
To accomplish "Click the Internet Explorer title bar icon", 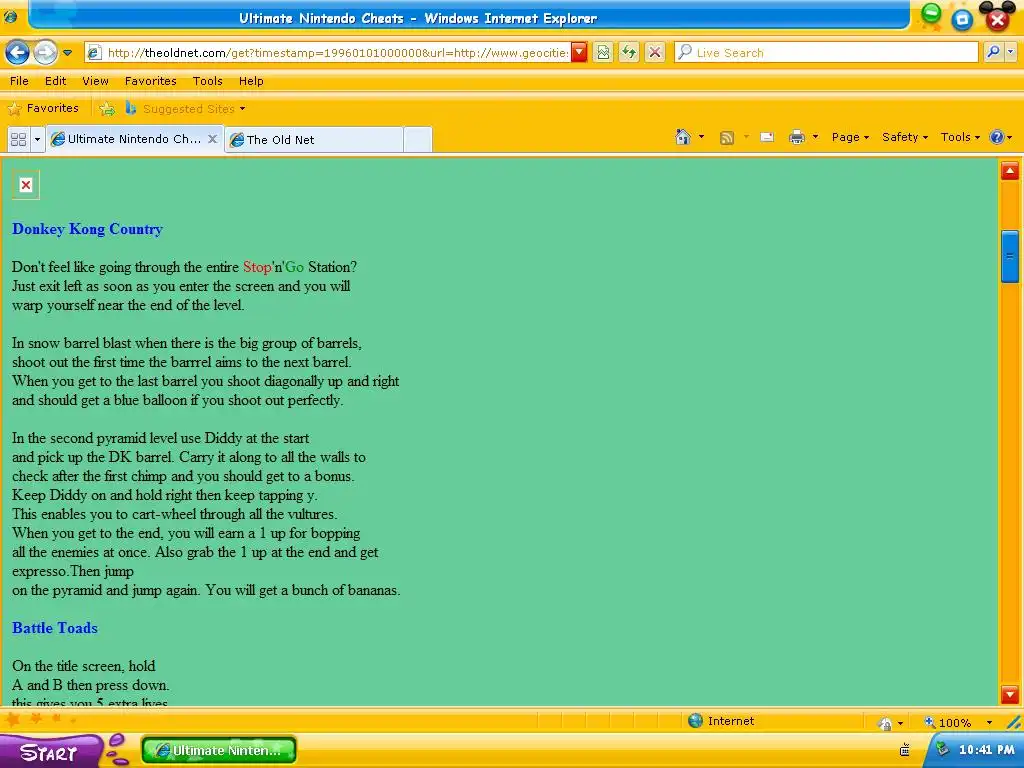I will [x=10, y=18].
